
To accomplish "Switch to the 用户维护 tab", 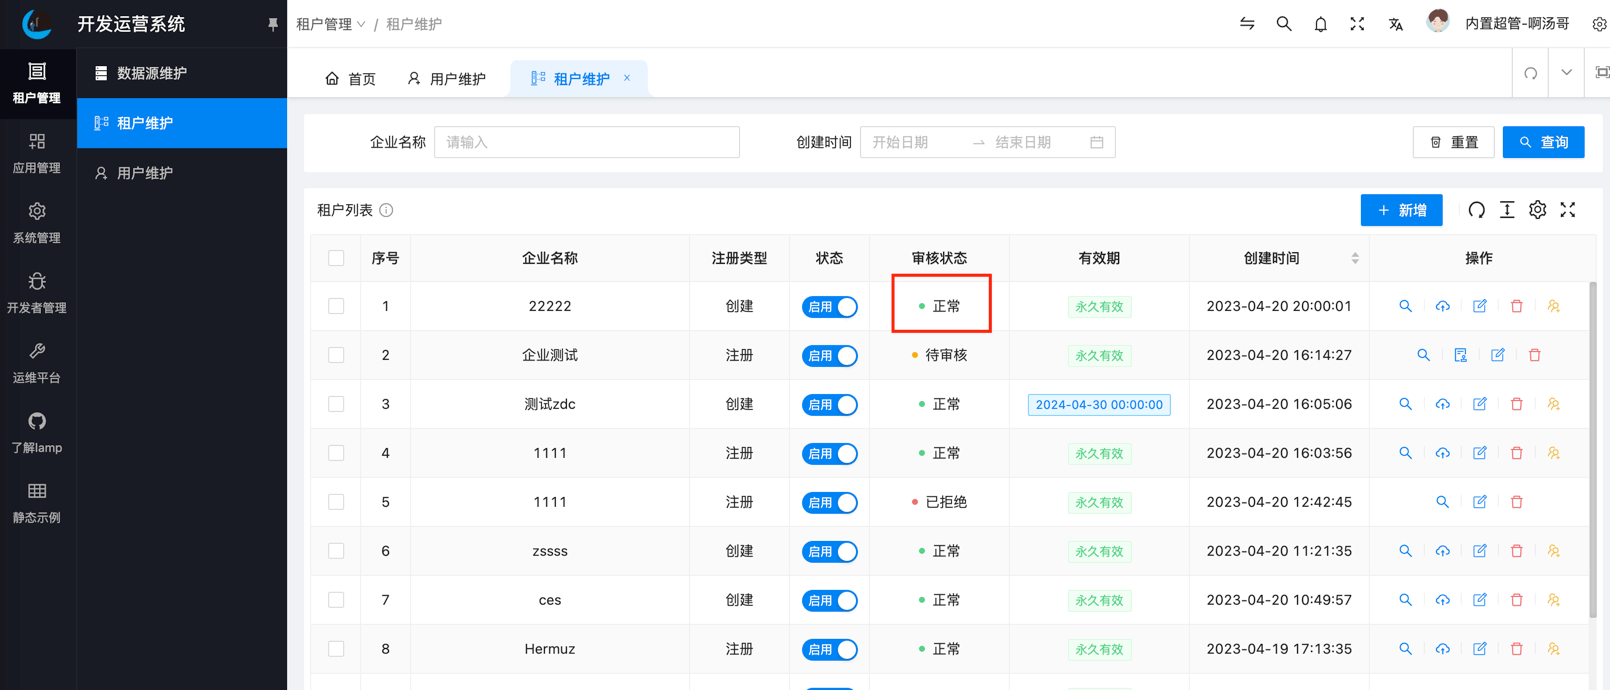I will 447,79.
